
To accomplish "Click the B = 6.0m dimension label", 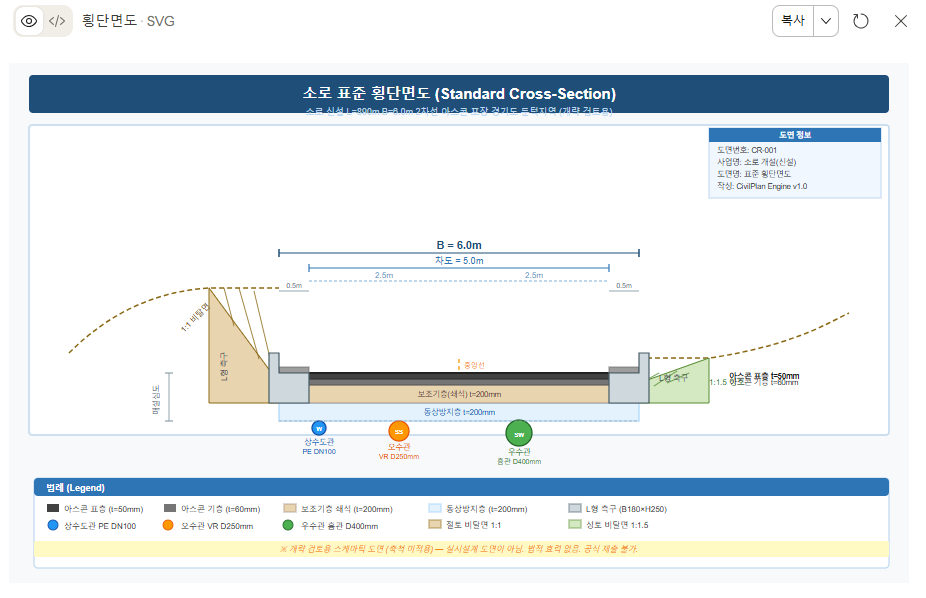I will [x=459, y=245].
